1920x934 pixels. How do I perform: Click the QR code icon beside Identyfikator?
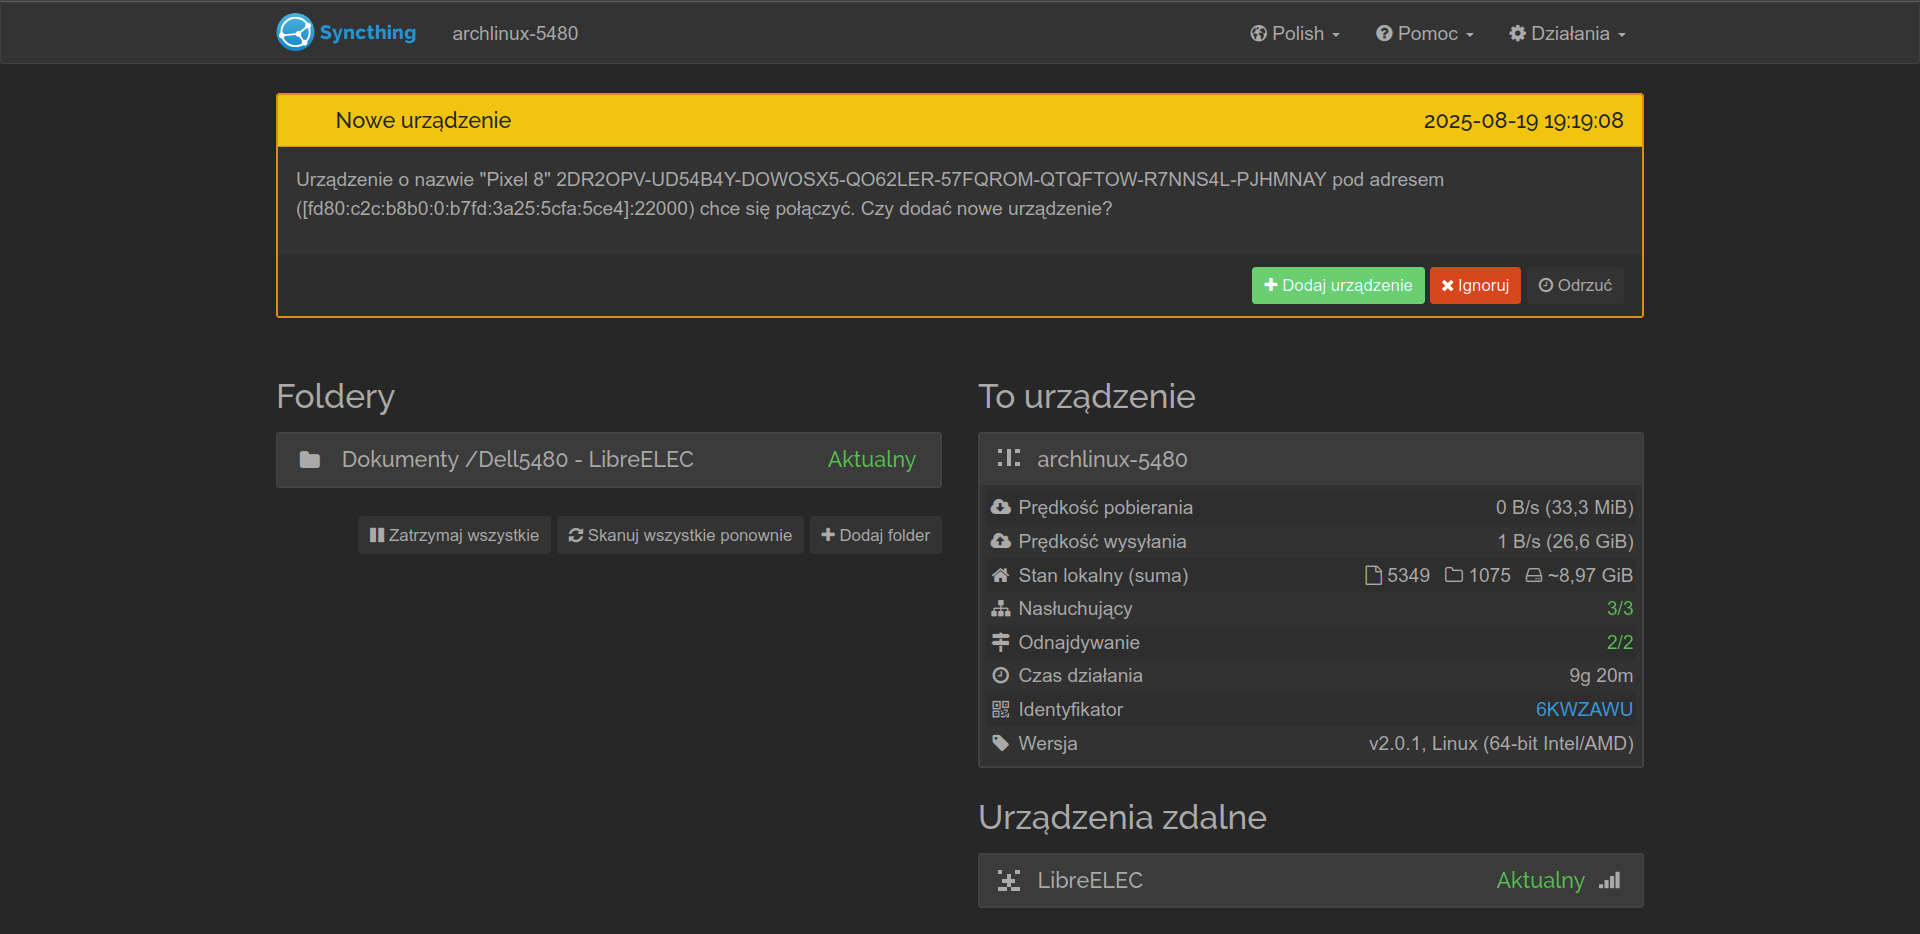(1000, 710)
